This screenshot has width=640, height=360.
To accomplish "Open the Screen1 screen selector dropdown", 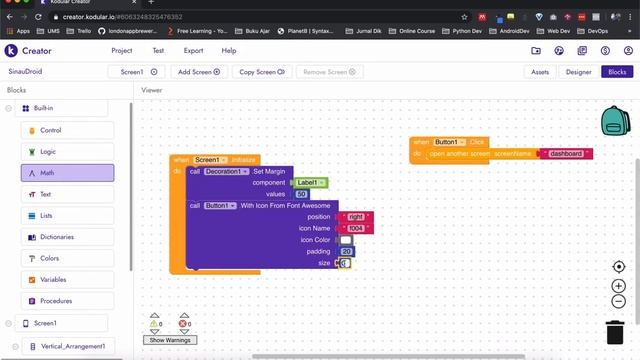I will point(137,72).
